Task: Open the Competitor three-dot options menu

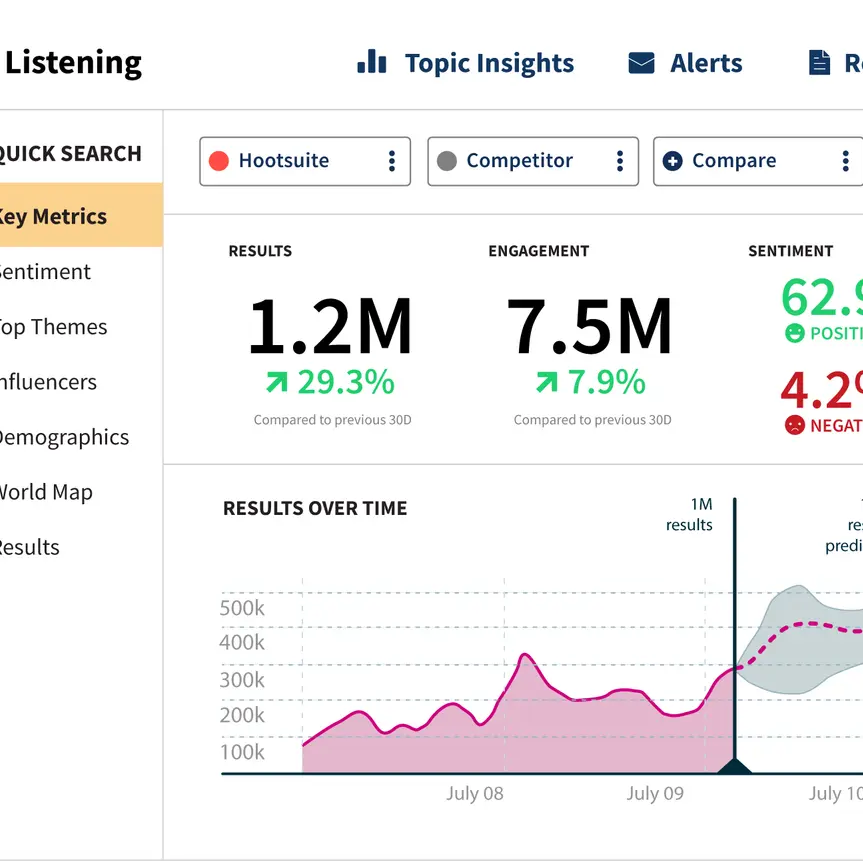Action: [x=620, y=161]
